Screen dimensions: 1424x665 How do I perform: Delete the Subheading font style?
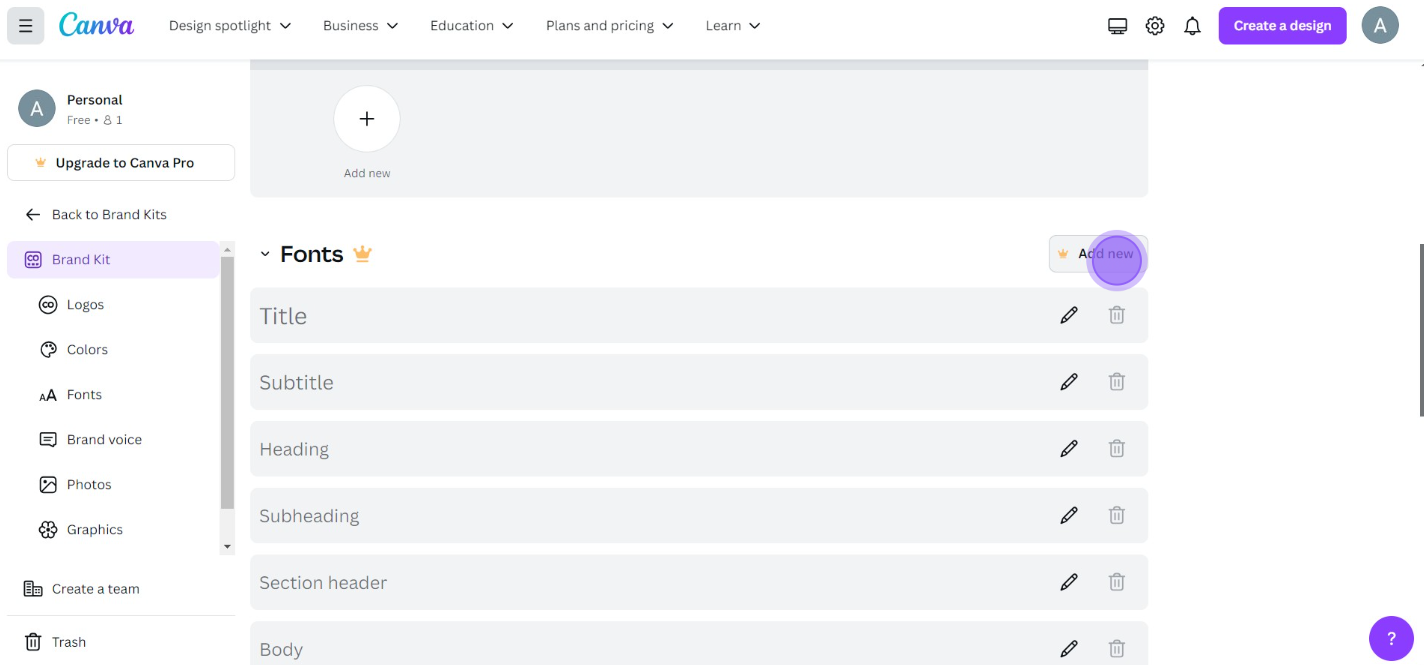[x=1117, y=516]
